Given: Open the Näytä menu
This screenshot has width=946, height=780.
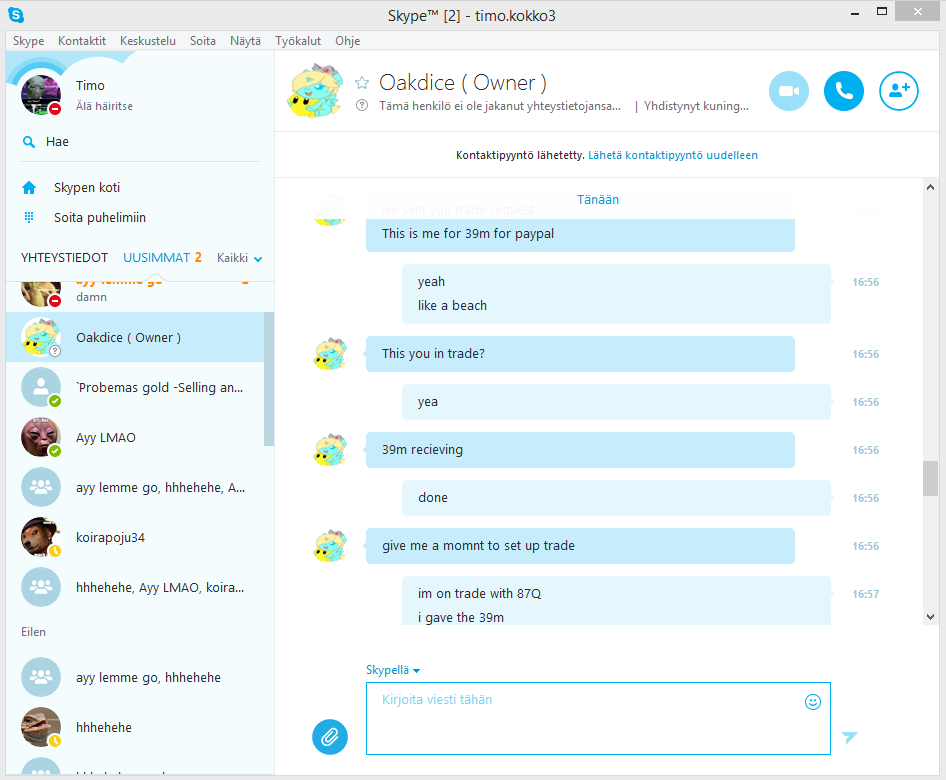Looking at the screenshot, I should [x=245, y=41].
